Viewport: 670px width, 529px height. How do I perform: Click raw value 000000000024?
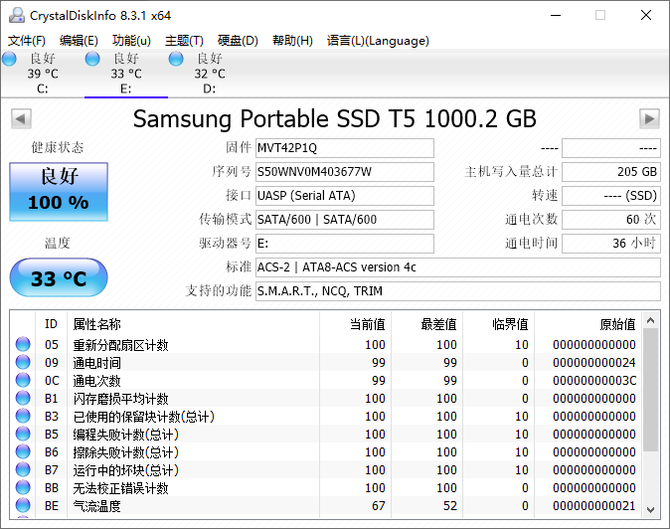pyautogui.click(x=594, y=362)
